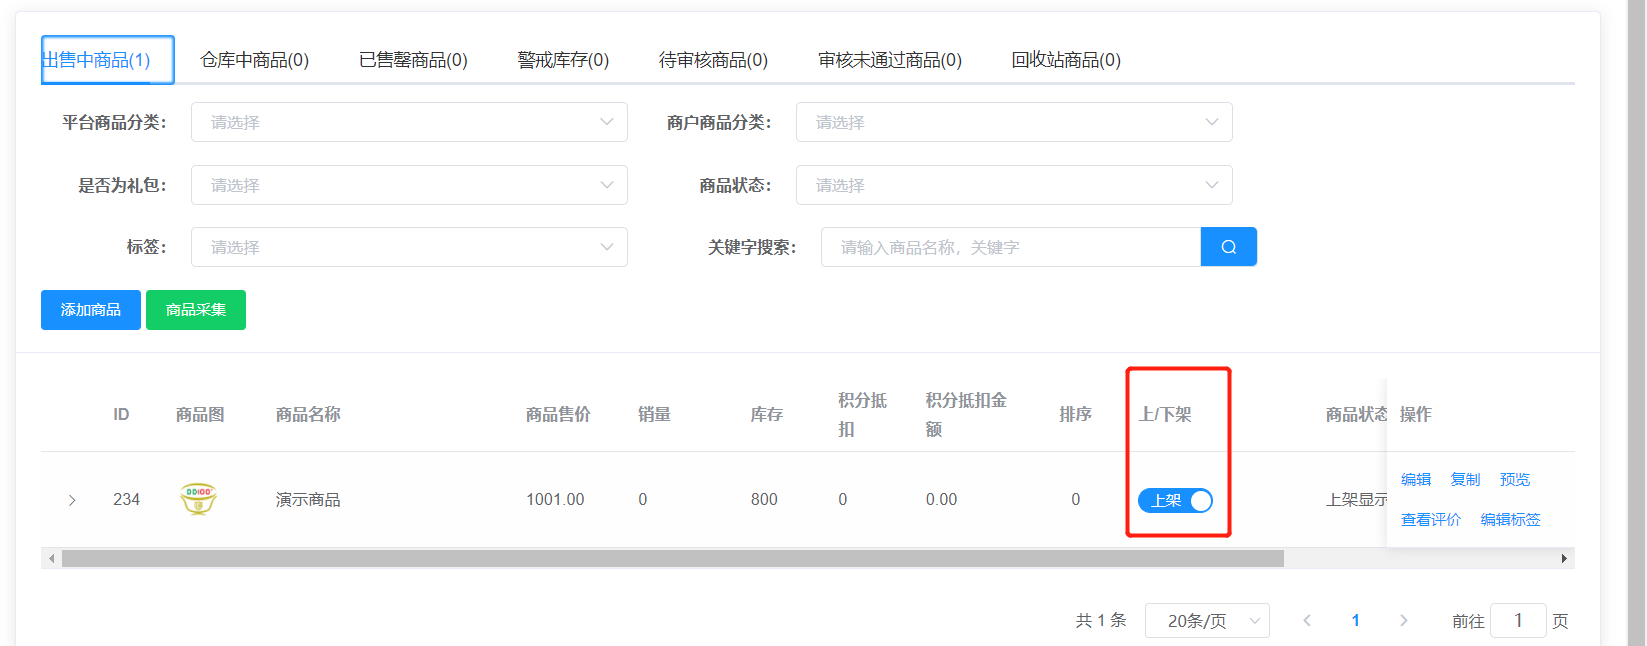Open 商品状态 filter dropdown
Viewport: 1647px width, 646px height.
click(x=1013, y=185)
